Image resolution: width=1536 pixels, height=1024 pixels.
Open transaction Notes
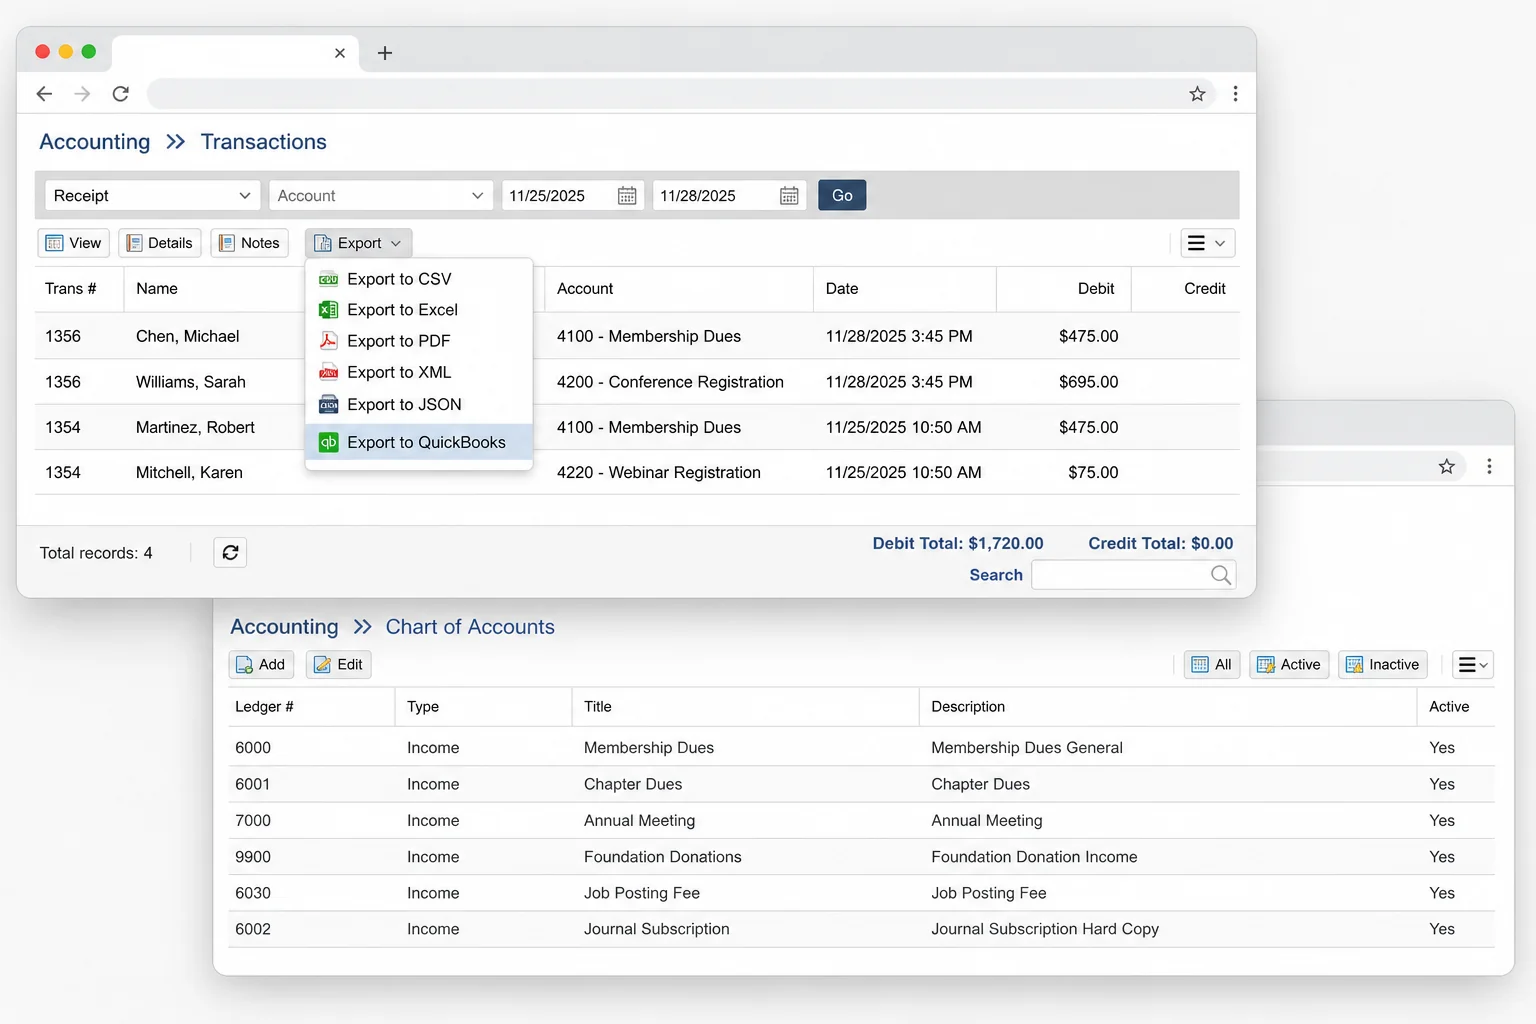pos(250,243)
